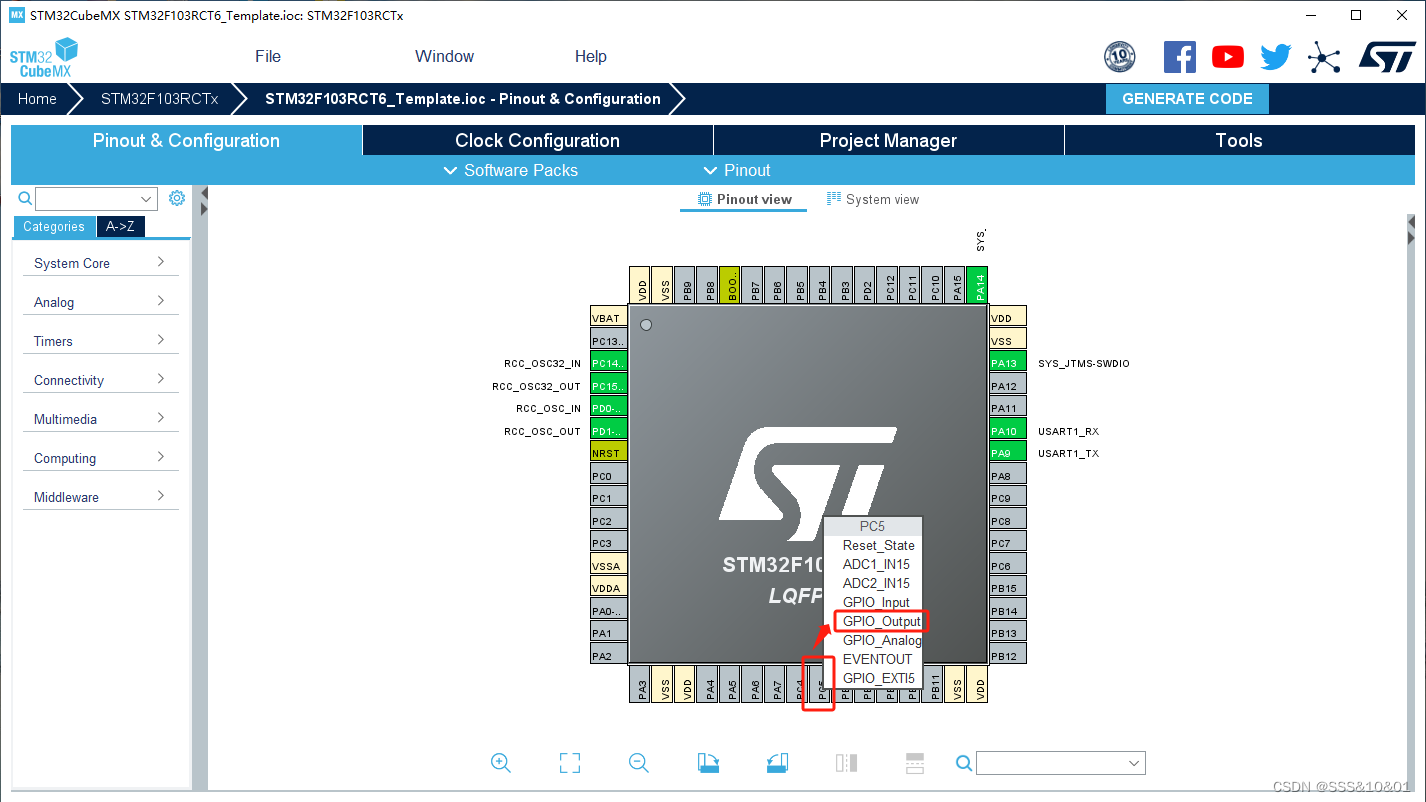Screen dimensions: 1426x802
Task: Click the horizontal split view icon
Action: (915, 763)
